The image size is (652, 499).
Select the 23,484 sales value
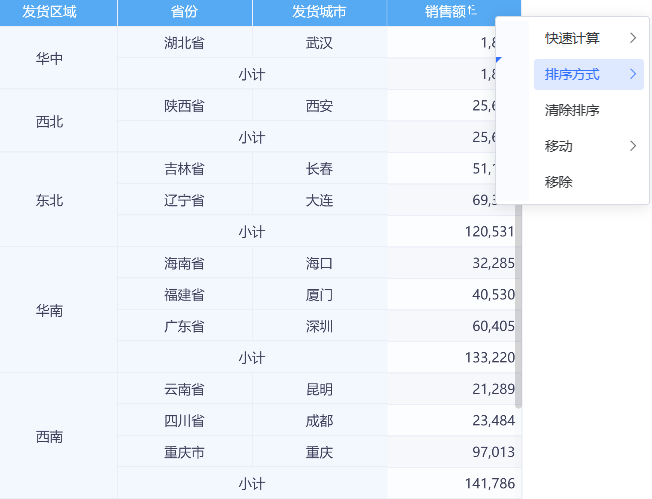[493, 420]
